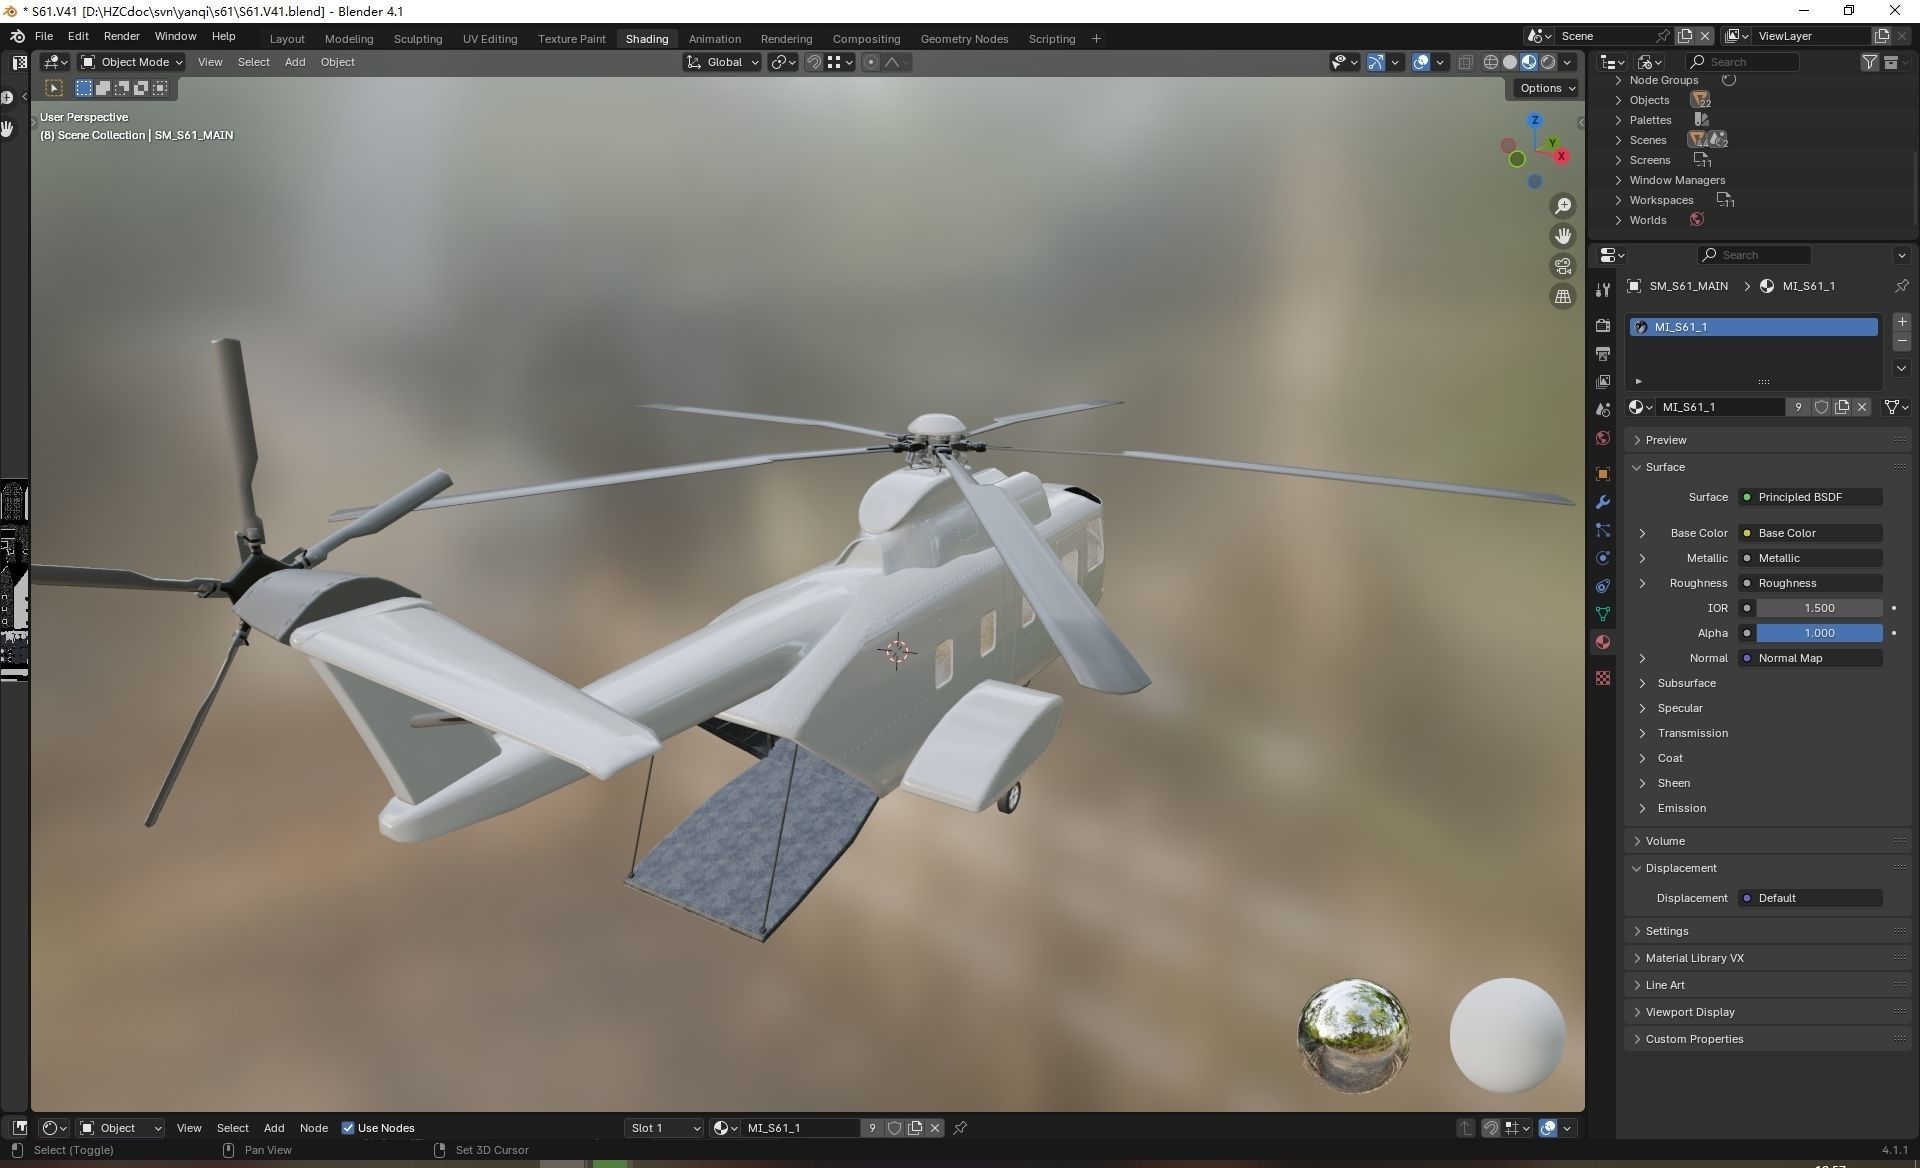Click the Principled BSDF surface button
The height and width of the screenshot is (1168, 1920).
[1810, 497]
